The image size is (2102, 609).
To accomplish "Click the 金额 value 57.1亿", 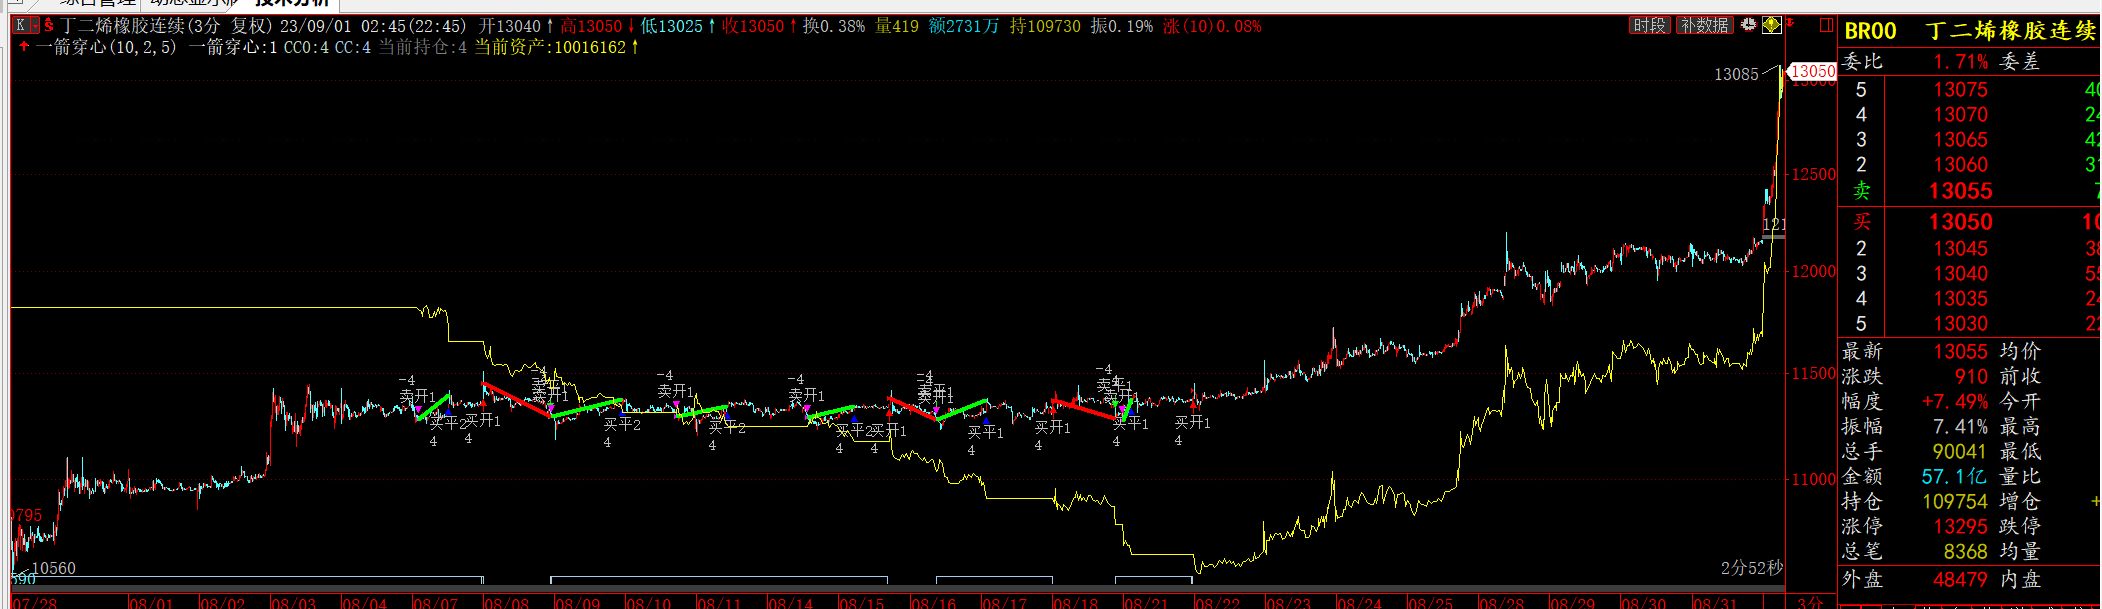I will coord(1954,477).
